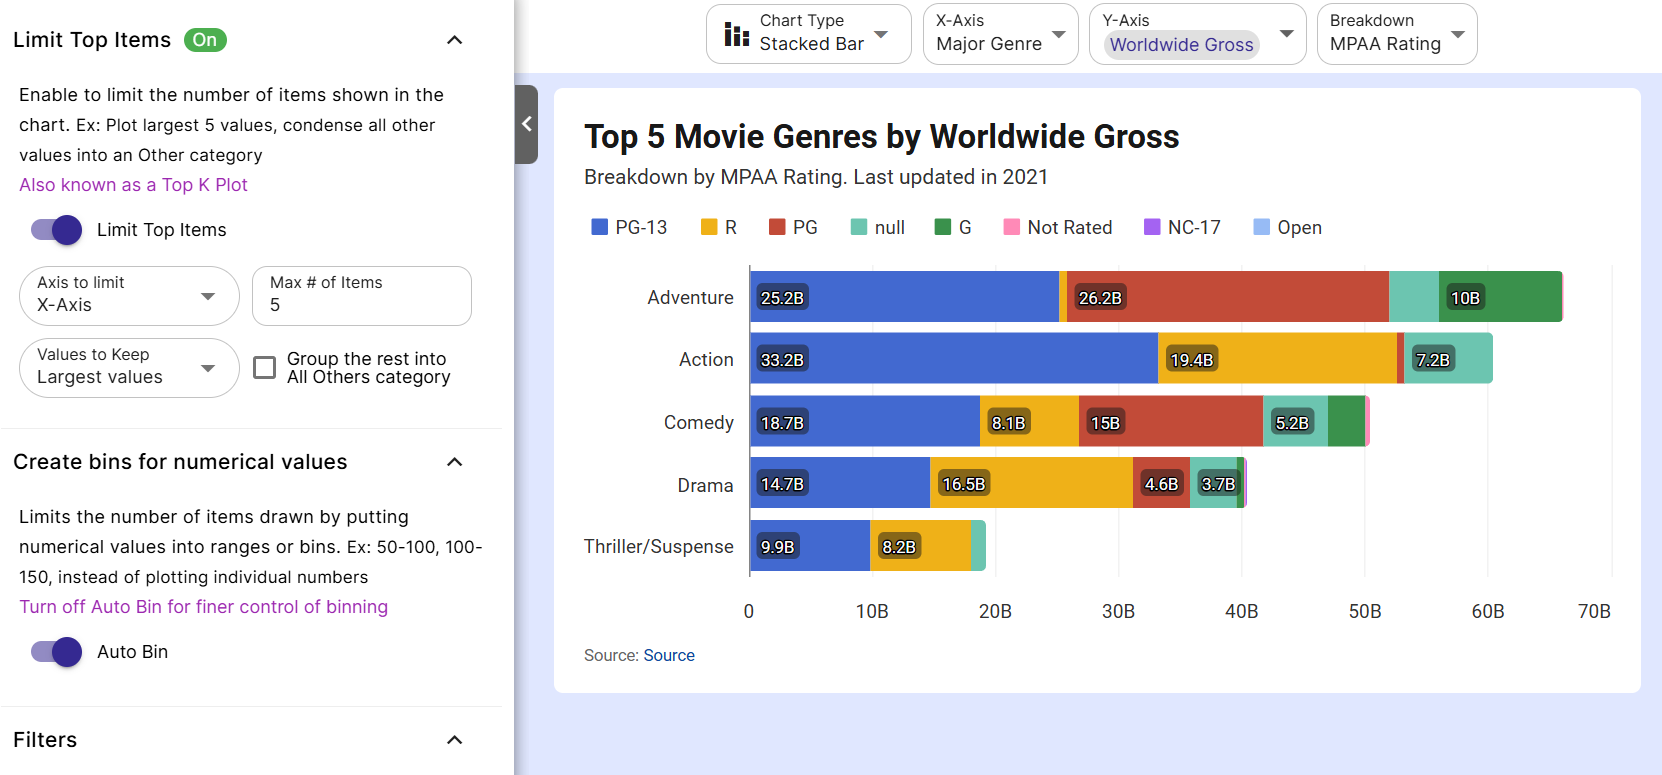Click the PG-13 blue legend swatch
This screenshot has height=775, width=1662.
600,227
